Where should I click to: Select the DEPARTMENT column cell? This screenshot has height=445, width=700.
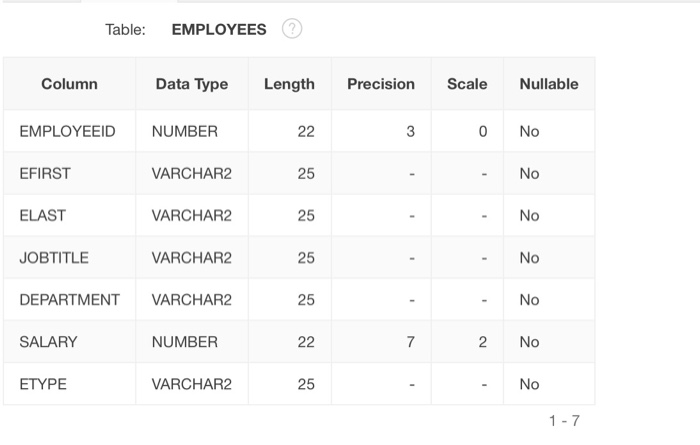coord(69,299)
